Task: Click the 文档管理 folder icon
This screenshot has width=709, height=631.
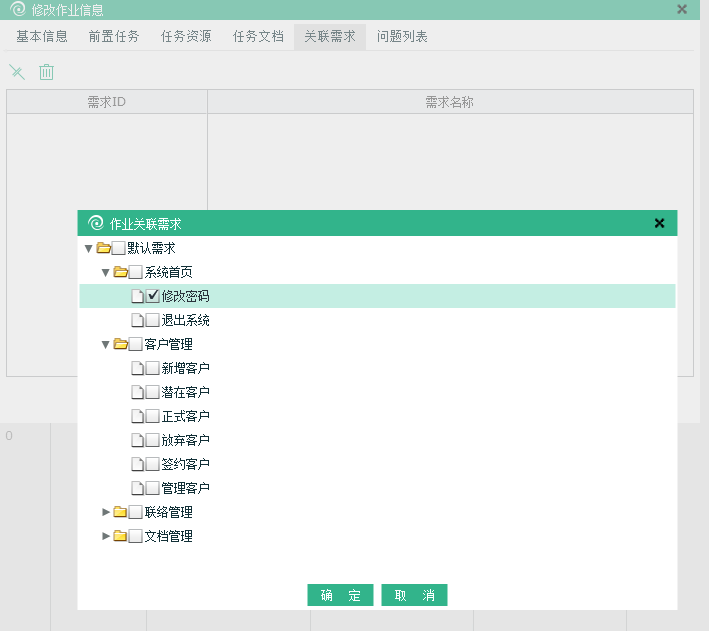Action: [120, 536]
